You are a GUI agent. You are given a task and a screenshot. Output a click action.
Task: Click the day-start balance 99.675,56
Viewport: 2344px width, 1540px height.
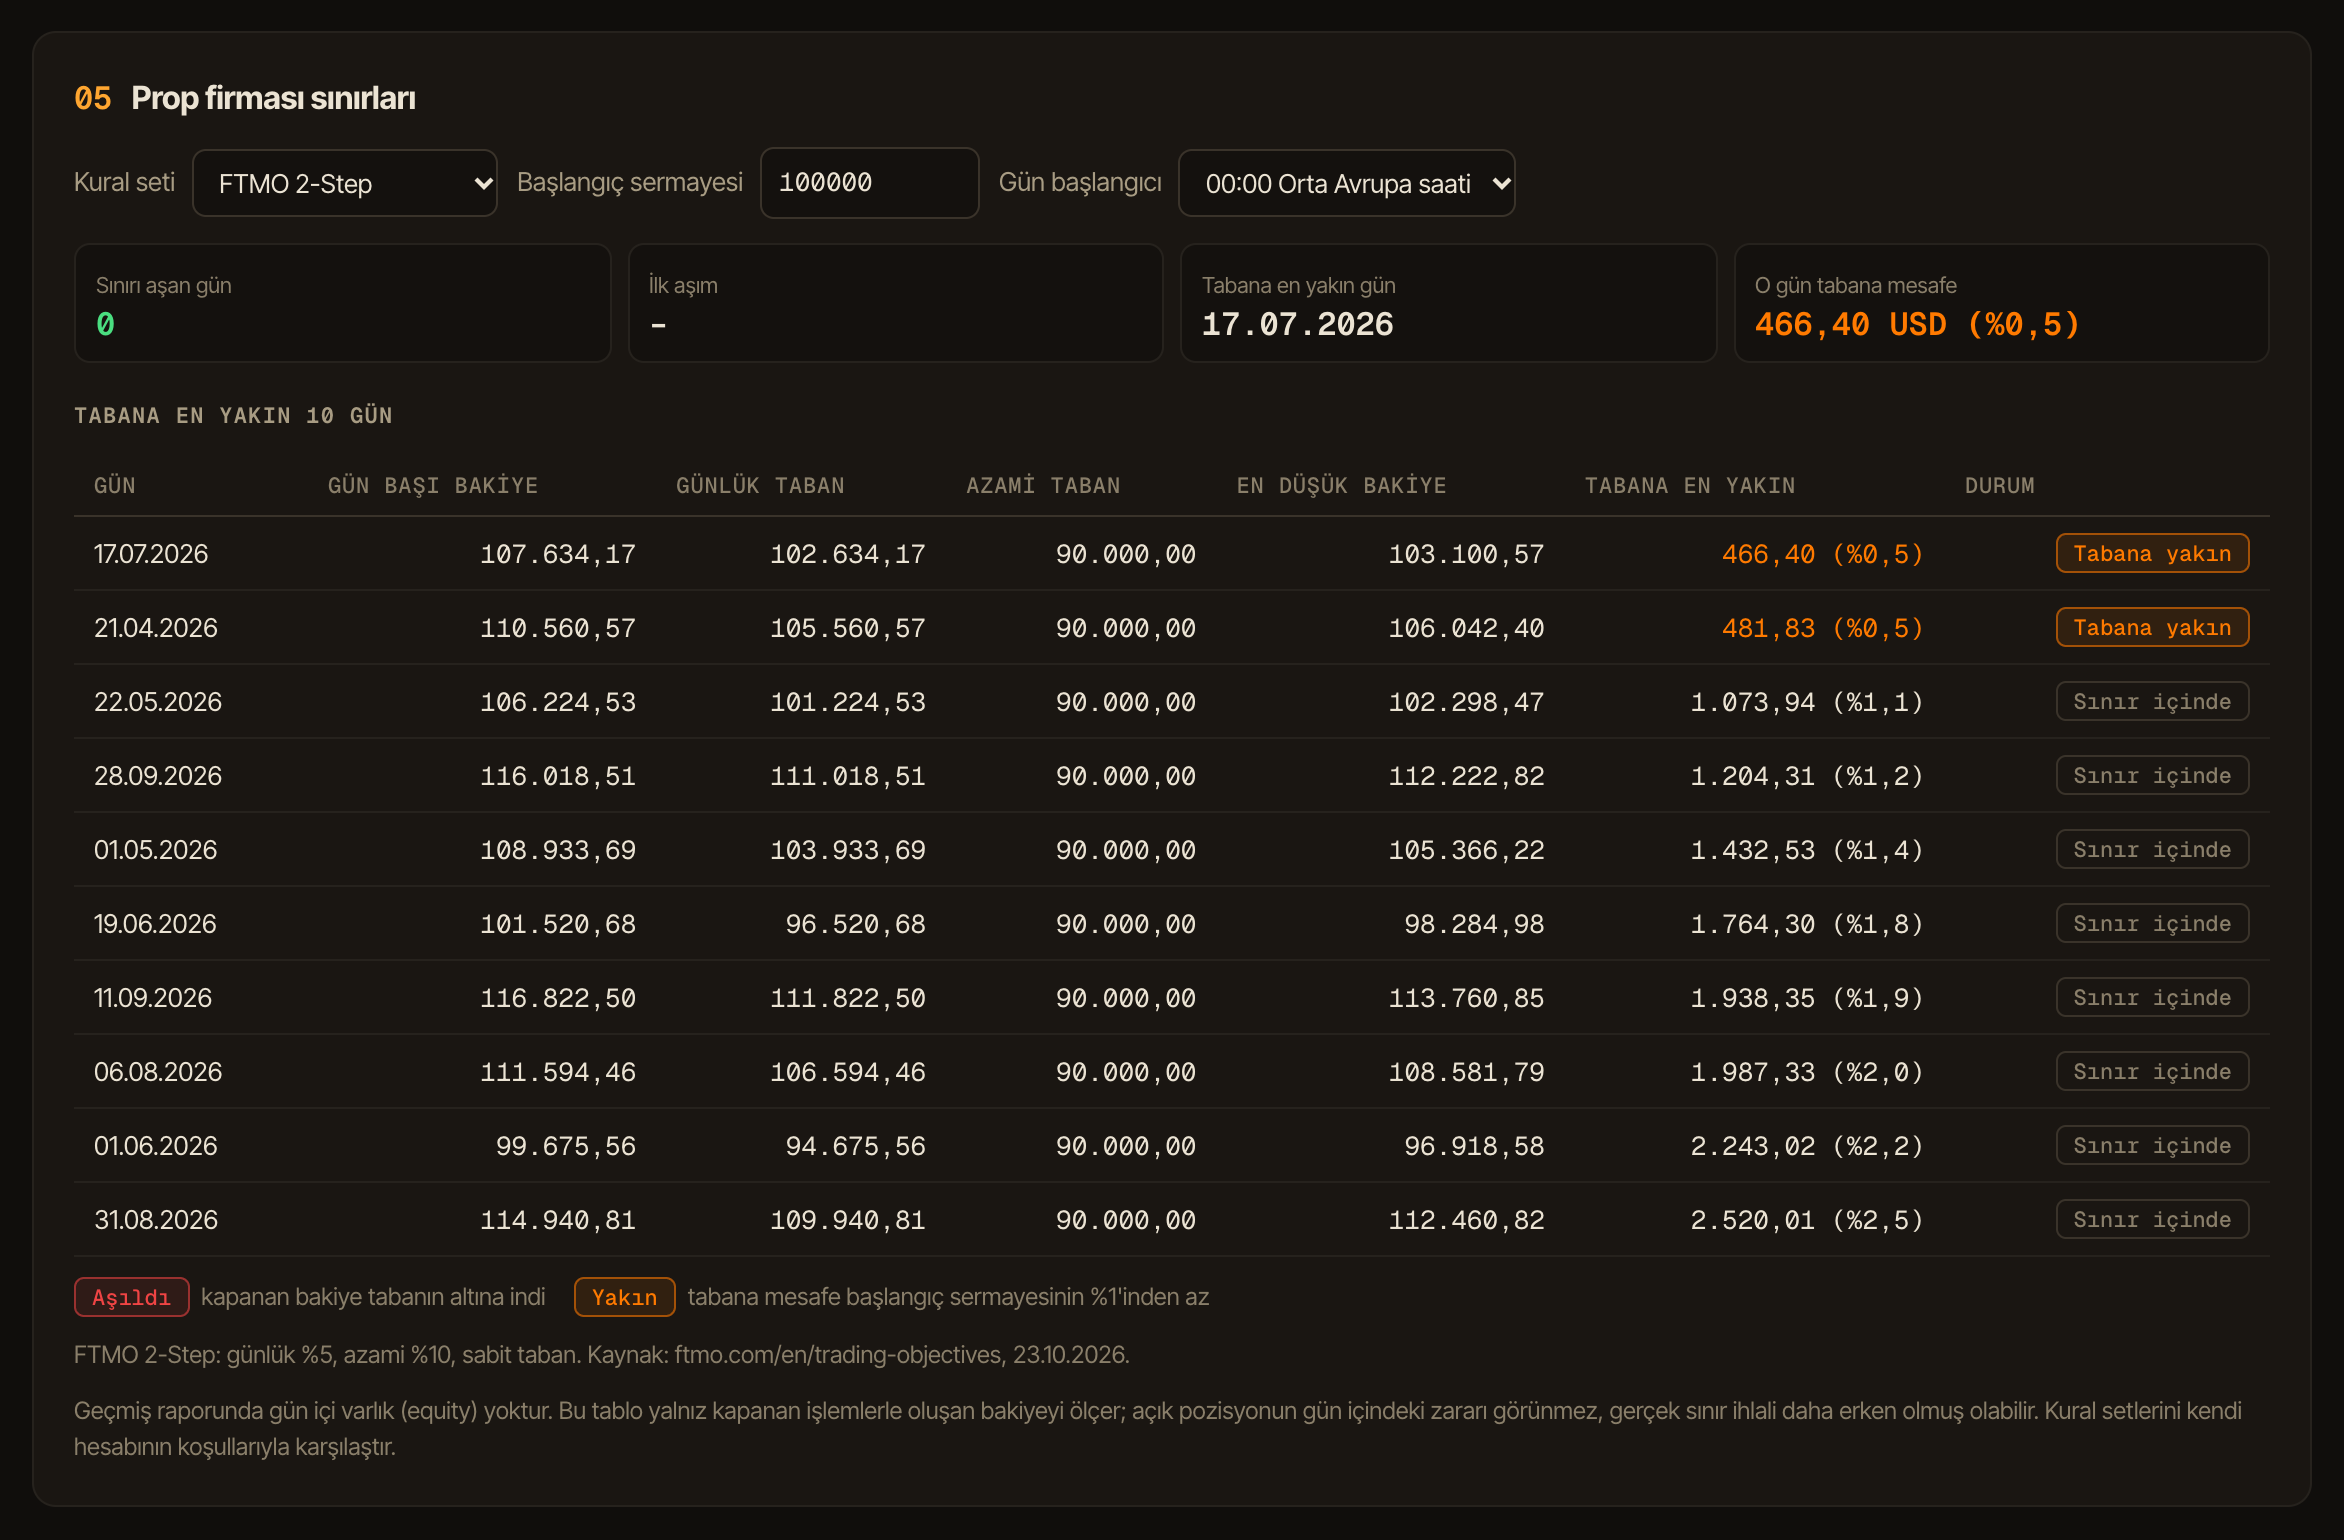coord(566,1146)
